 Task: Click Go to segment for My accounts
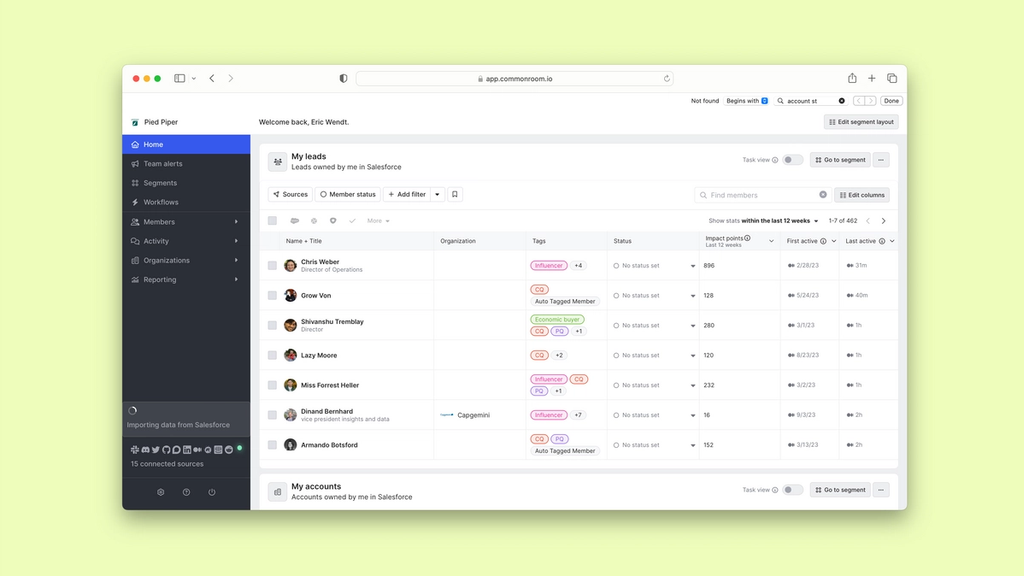point(840,490)
